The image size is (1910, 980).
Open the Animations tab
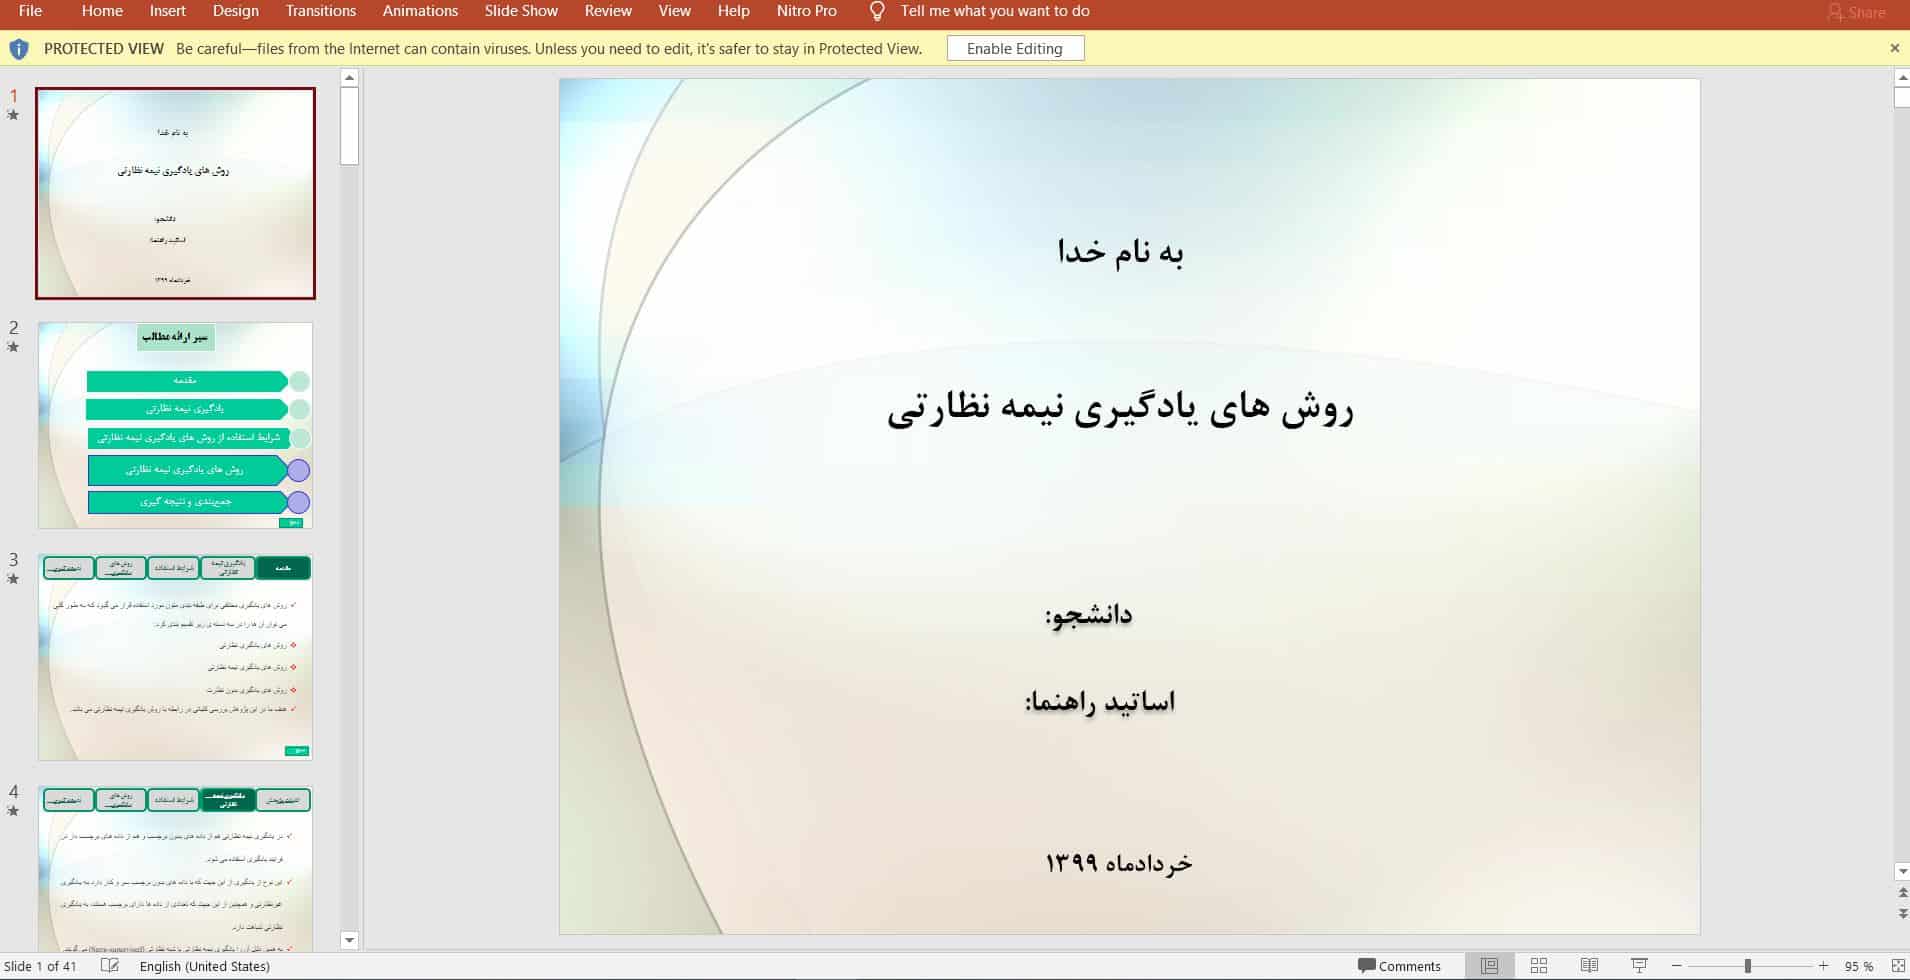420,11
